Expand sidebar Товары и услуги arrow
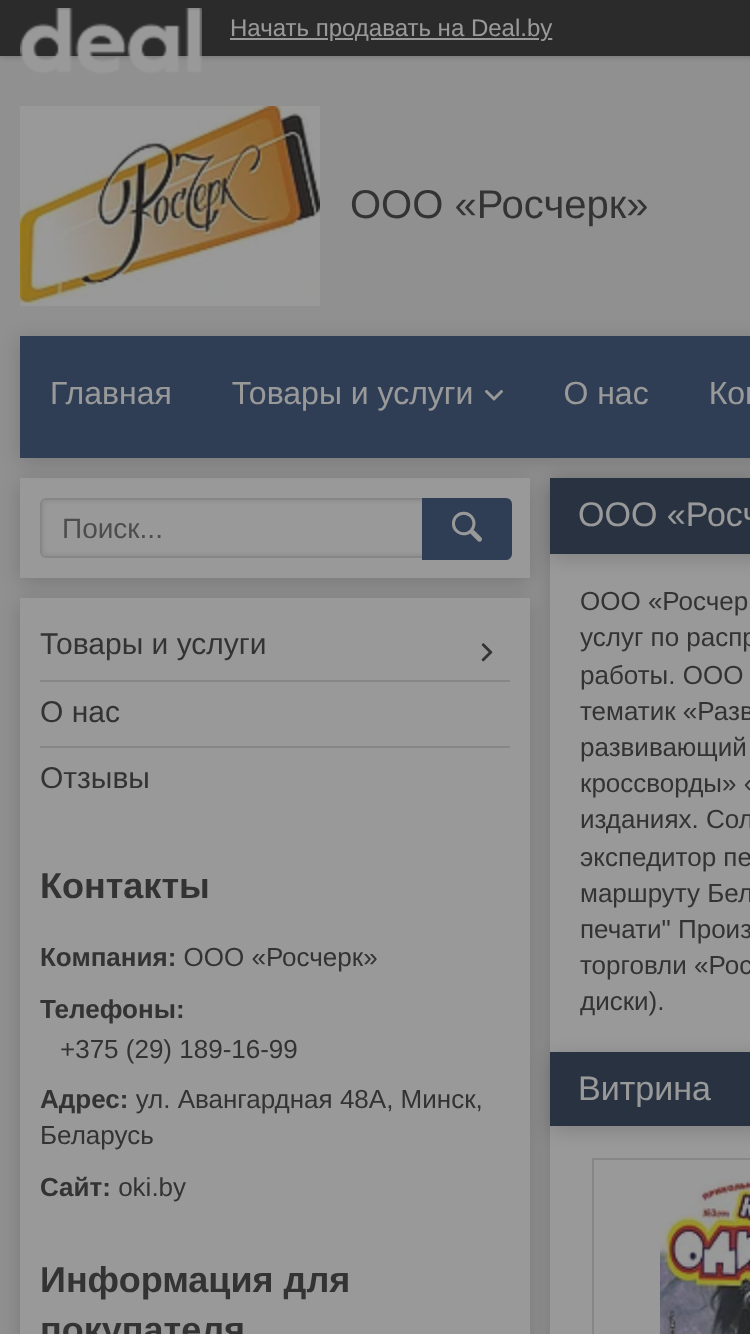 tap(487, 652)
